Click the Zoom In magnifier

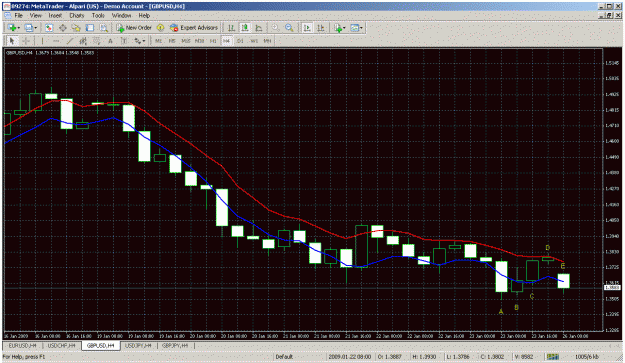coord(275,27)
